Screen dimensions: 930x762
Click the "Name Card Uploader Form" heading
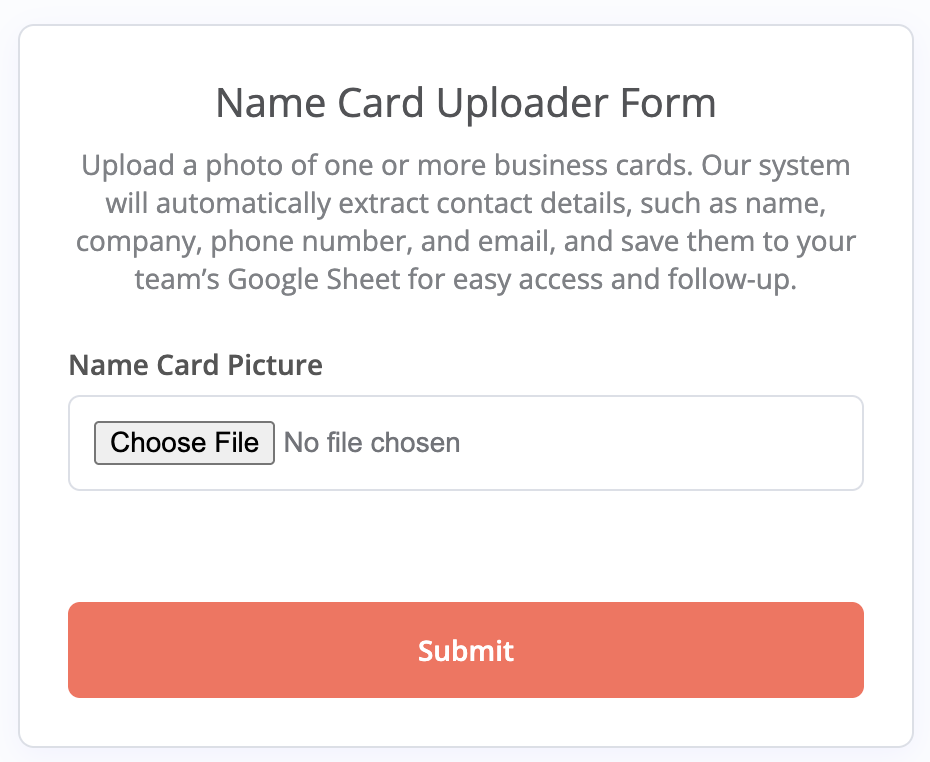[x=466, y=104]
